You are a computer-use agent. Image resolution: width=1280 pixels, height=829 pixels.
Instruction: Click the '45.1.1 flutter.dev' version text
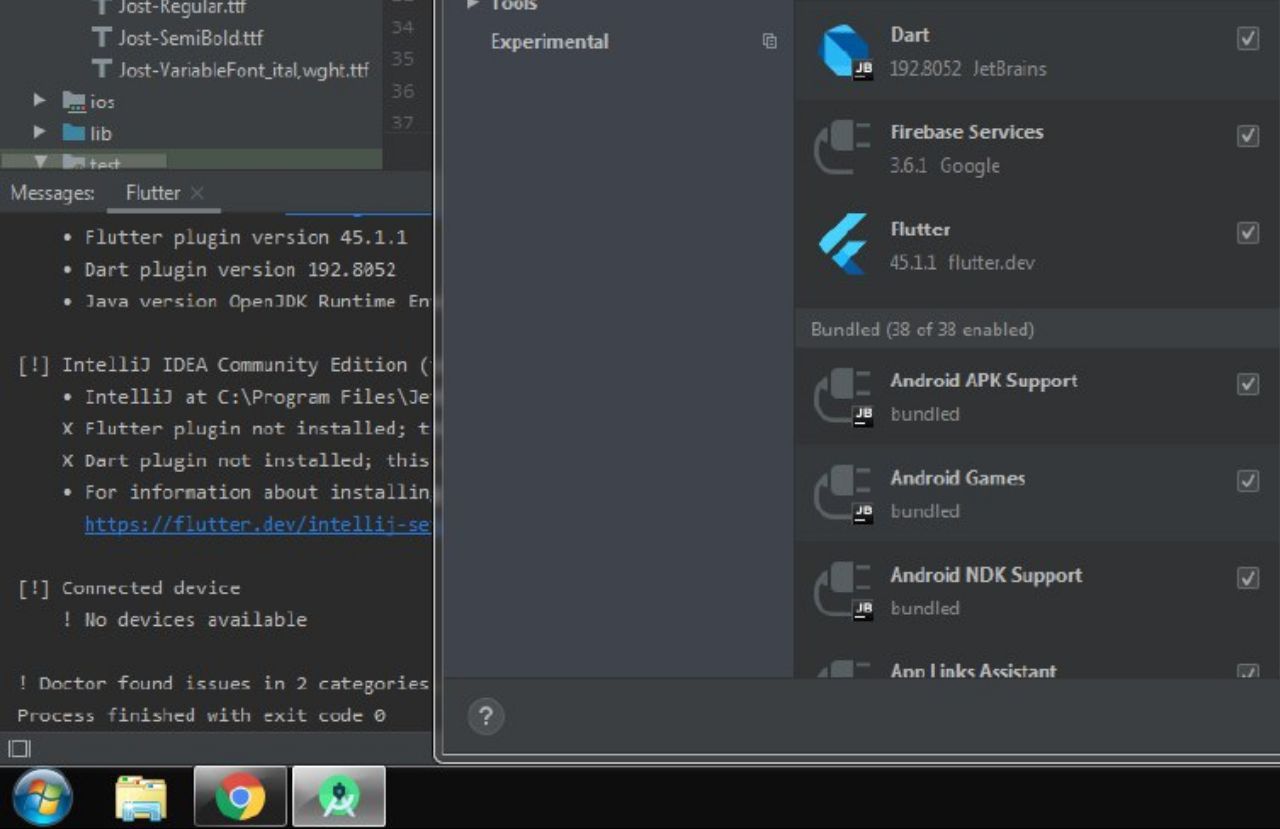click(x=962, y=263)
